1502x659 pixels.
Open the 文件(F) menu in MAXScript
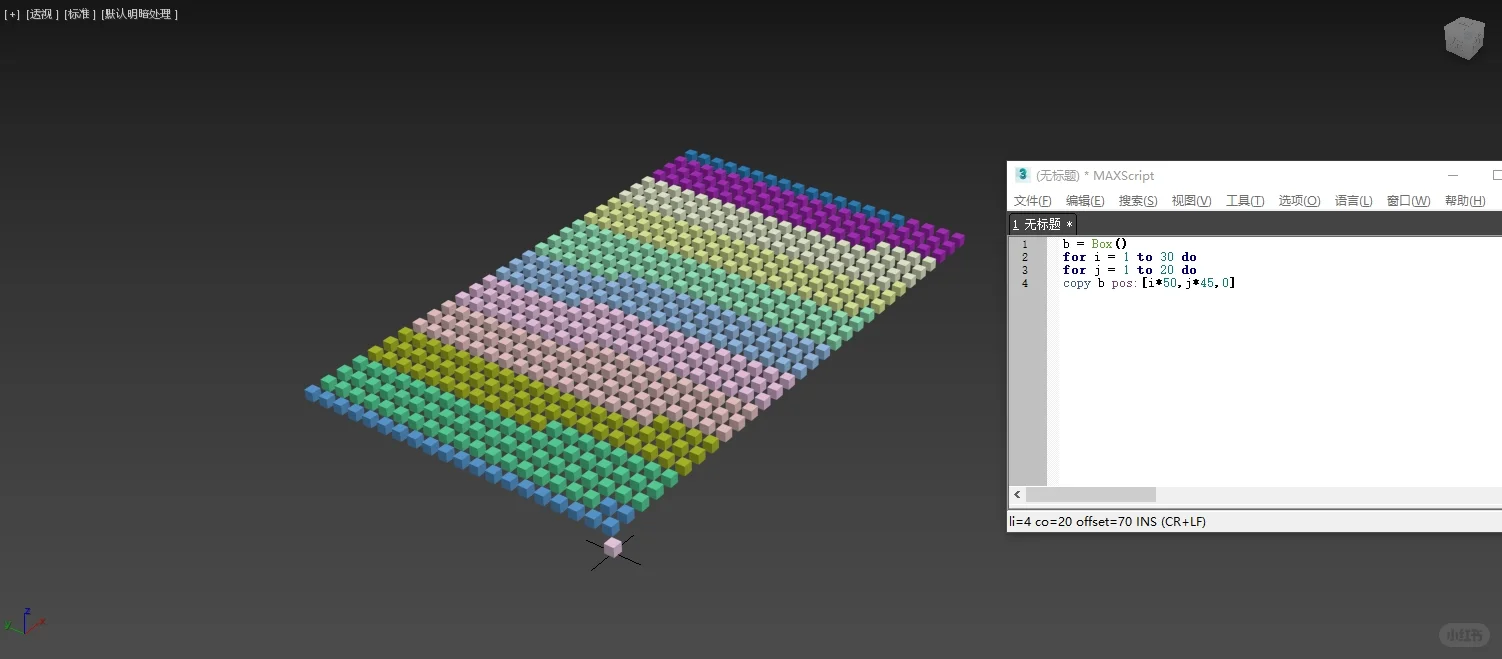click(x=1032, y=200)
